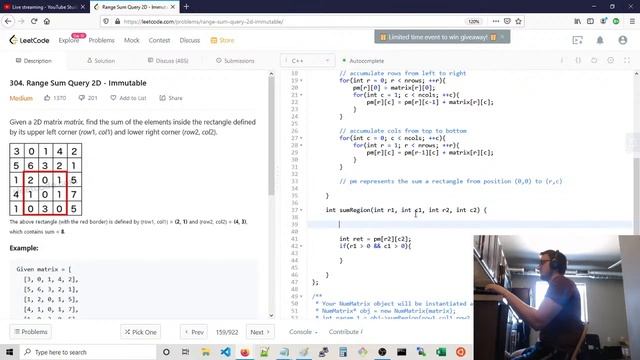Image resolution: width=640 pixels, height=360 pixels.
Task: Click the problem matrix example image
Action: coord(46,179)
